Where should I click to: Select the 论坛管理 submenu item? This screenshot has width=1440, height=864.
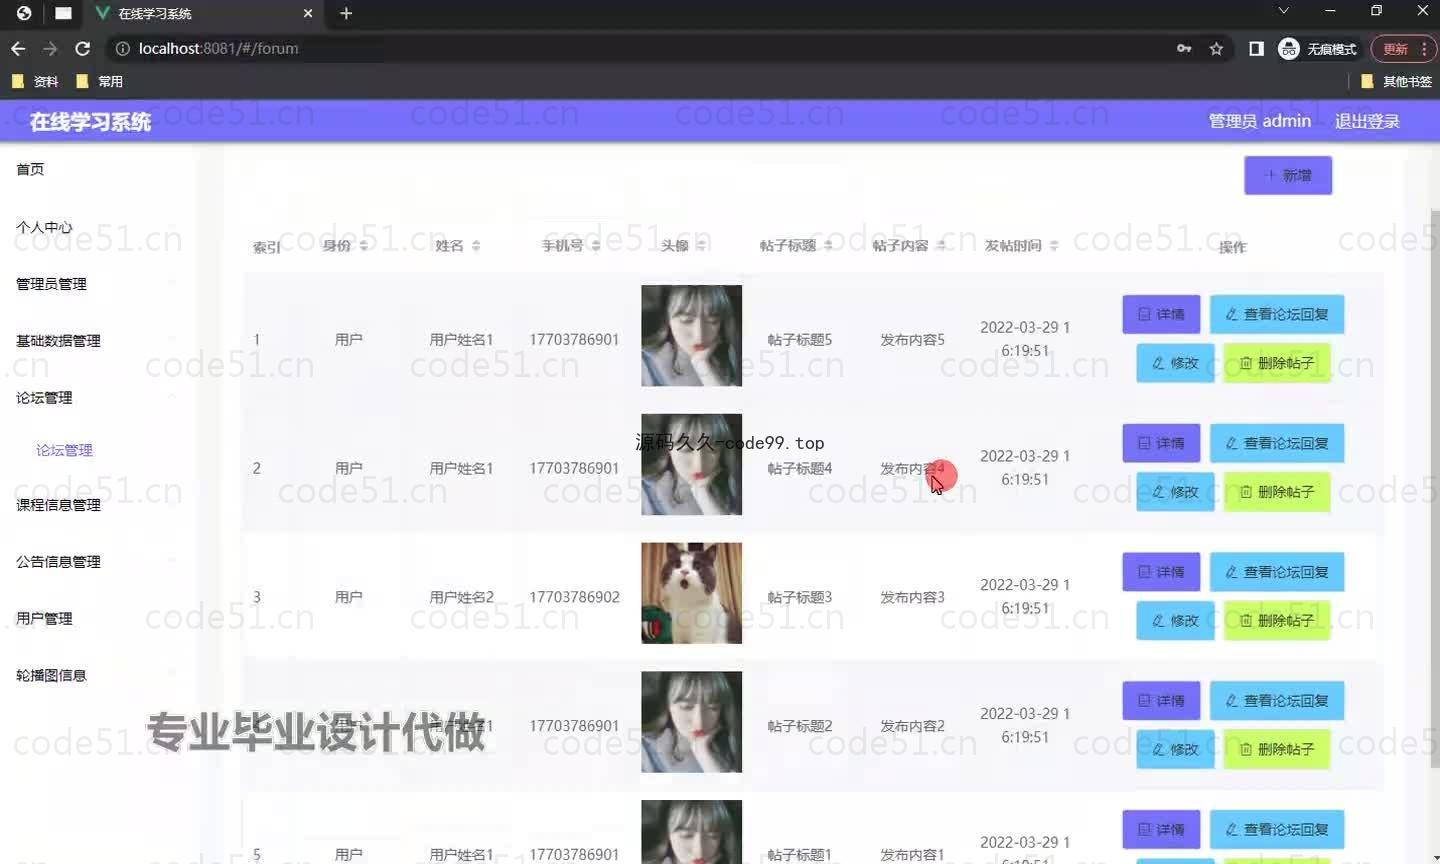(x=64, y=450)
